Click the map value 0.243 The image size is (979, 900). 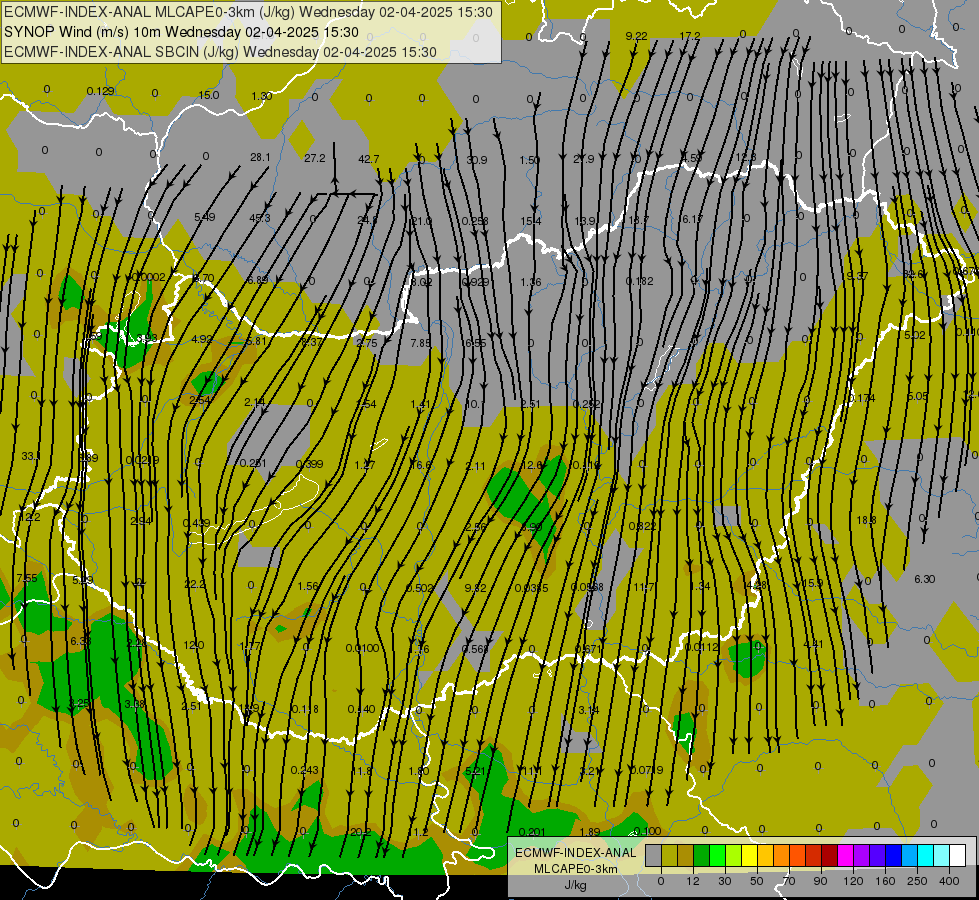click(305, 770)
